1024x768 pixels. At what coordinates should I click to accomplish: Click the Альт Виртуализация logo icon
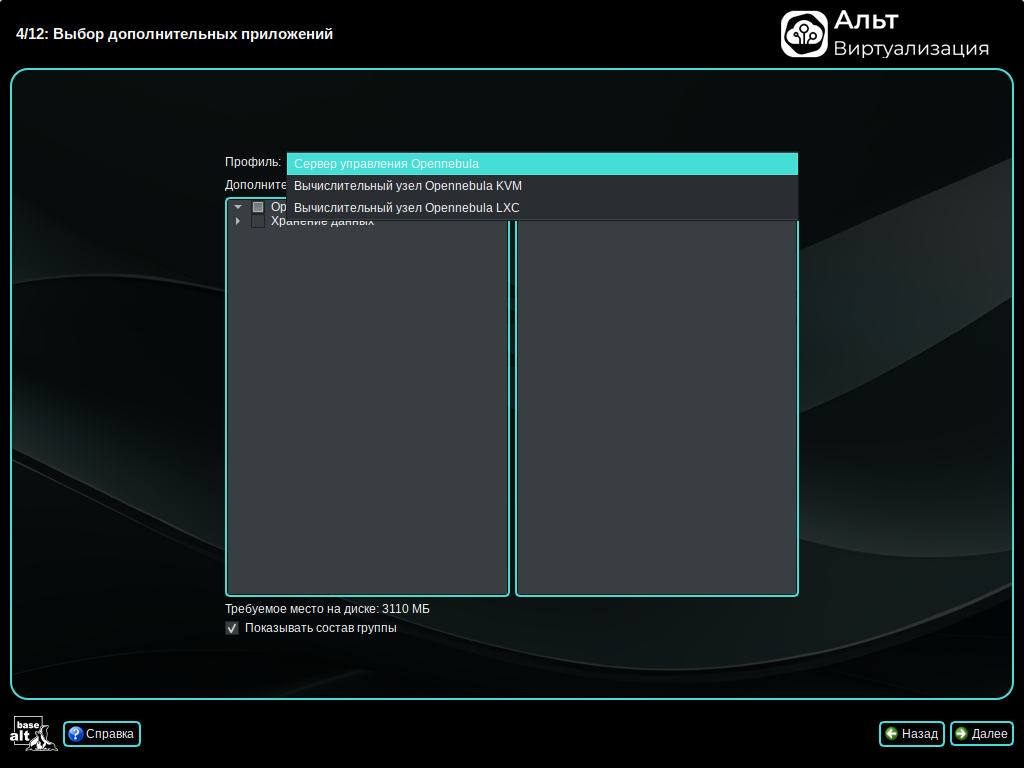tap(804, 34)
